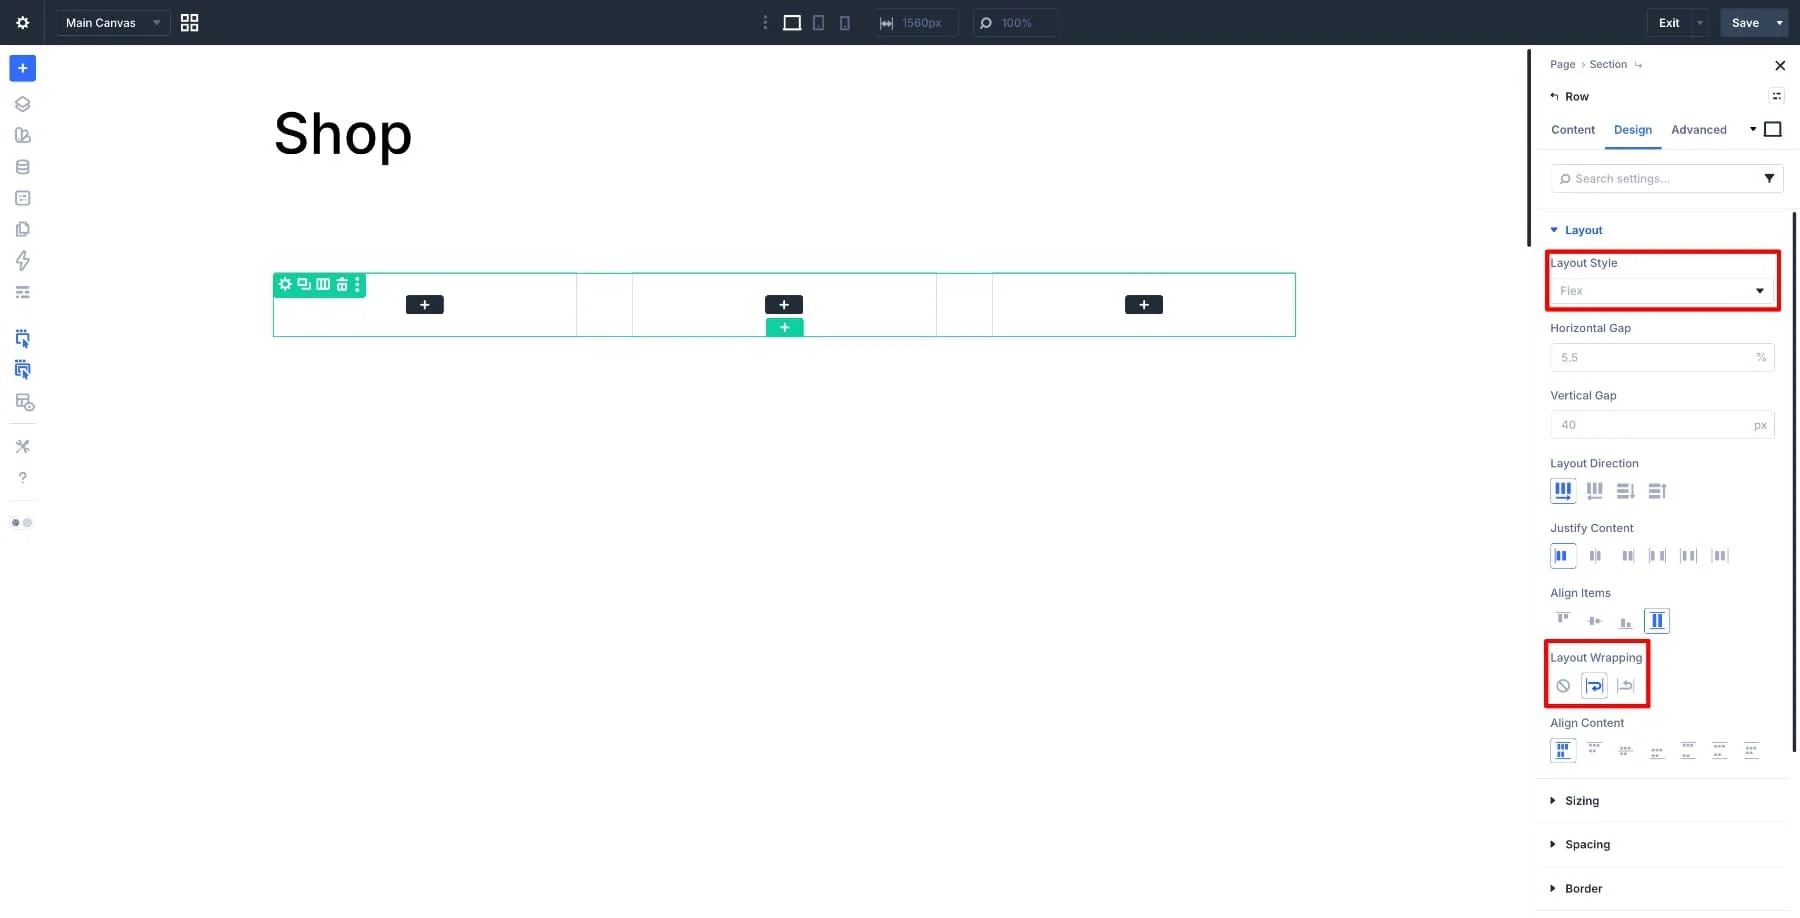The height and width of the screenshot is (918, 1800).
Task: Open the help question mark icon
Action: 22,478
